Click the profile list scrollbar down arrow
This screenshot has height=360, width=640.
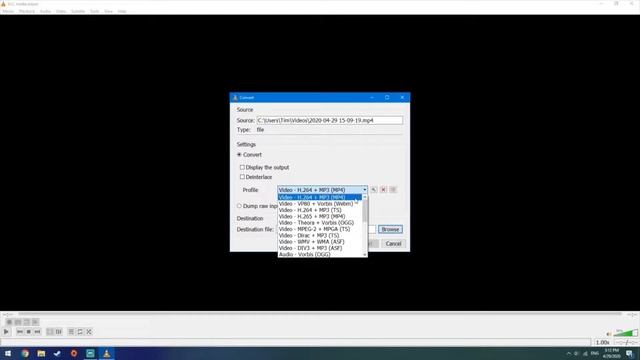click(x=365, y=255)
